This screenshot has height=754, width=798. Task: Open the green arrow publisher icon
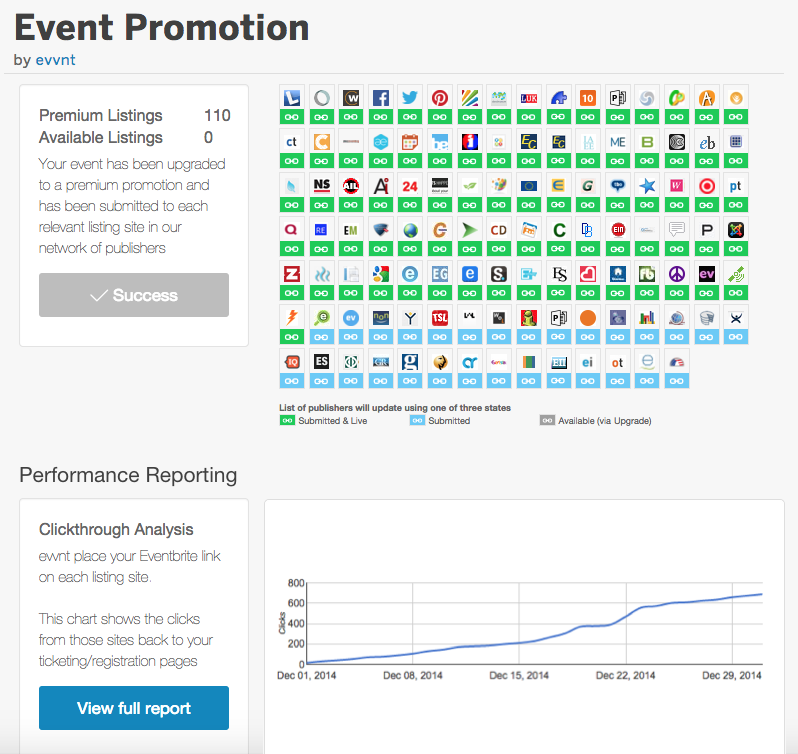(469, 230)
